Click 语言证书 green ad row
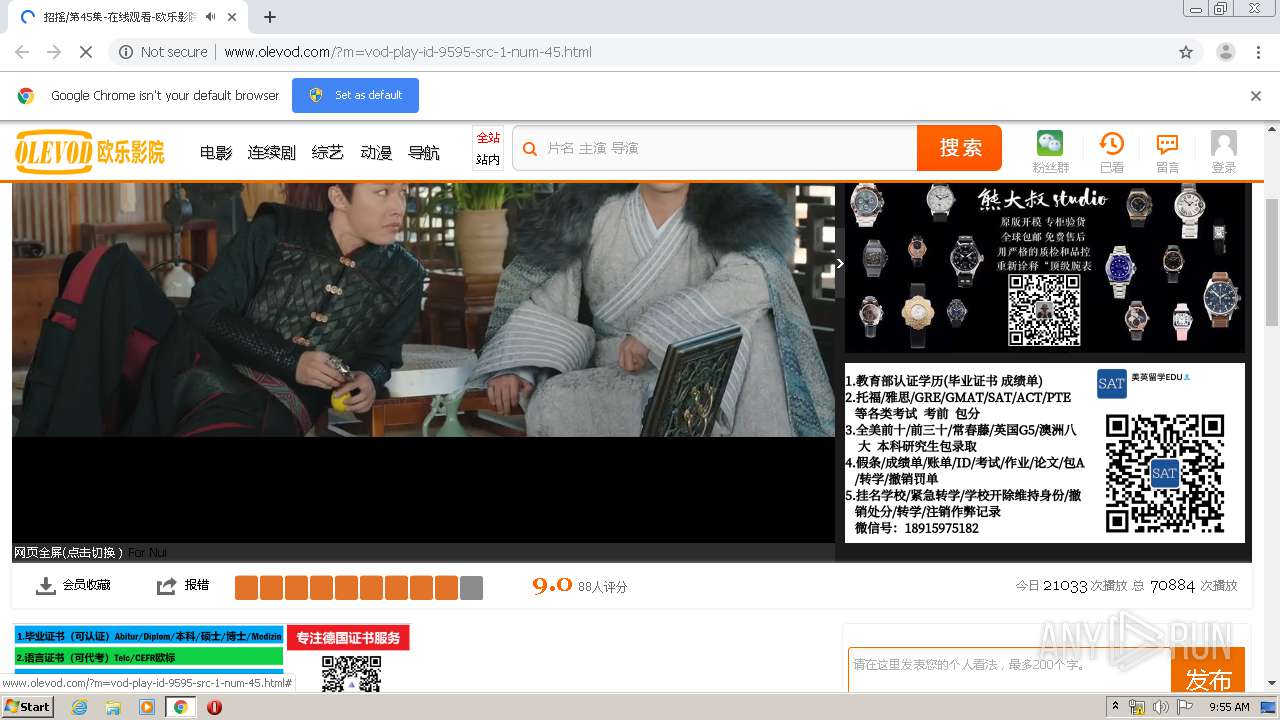 [x=148, y=657]
